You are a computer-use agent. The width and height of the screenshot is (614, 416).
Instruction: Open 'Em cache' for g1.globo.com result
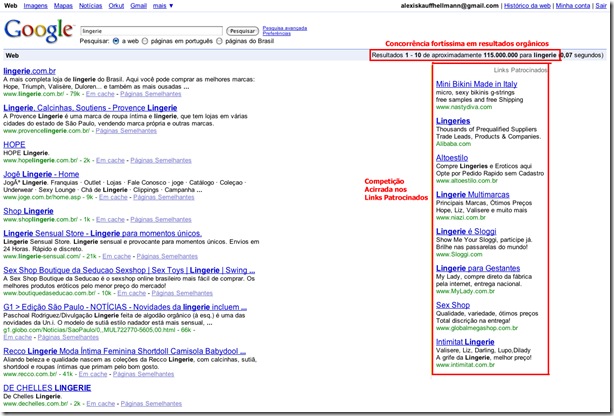(18, 337)
